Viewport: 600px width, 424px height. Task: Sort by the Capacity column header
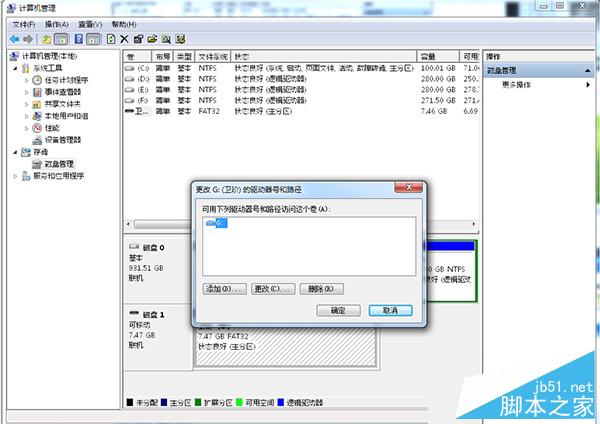coord(438,57)
